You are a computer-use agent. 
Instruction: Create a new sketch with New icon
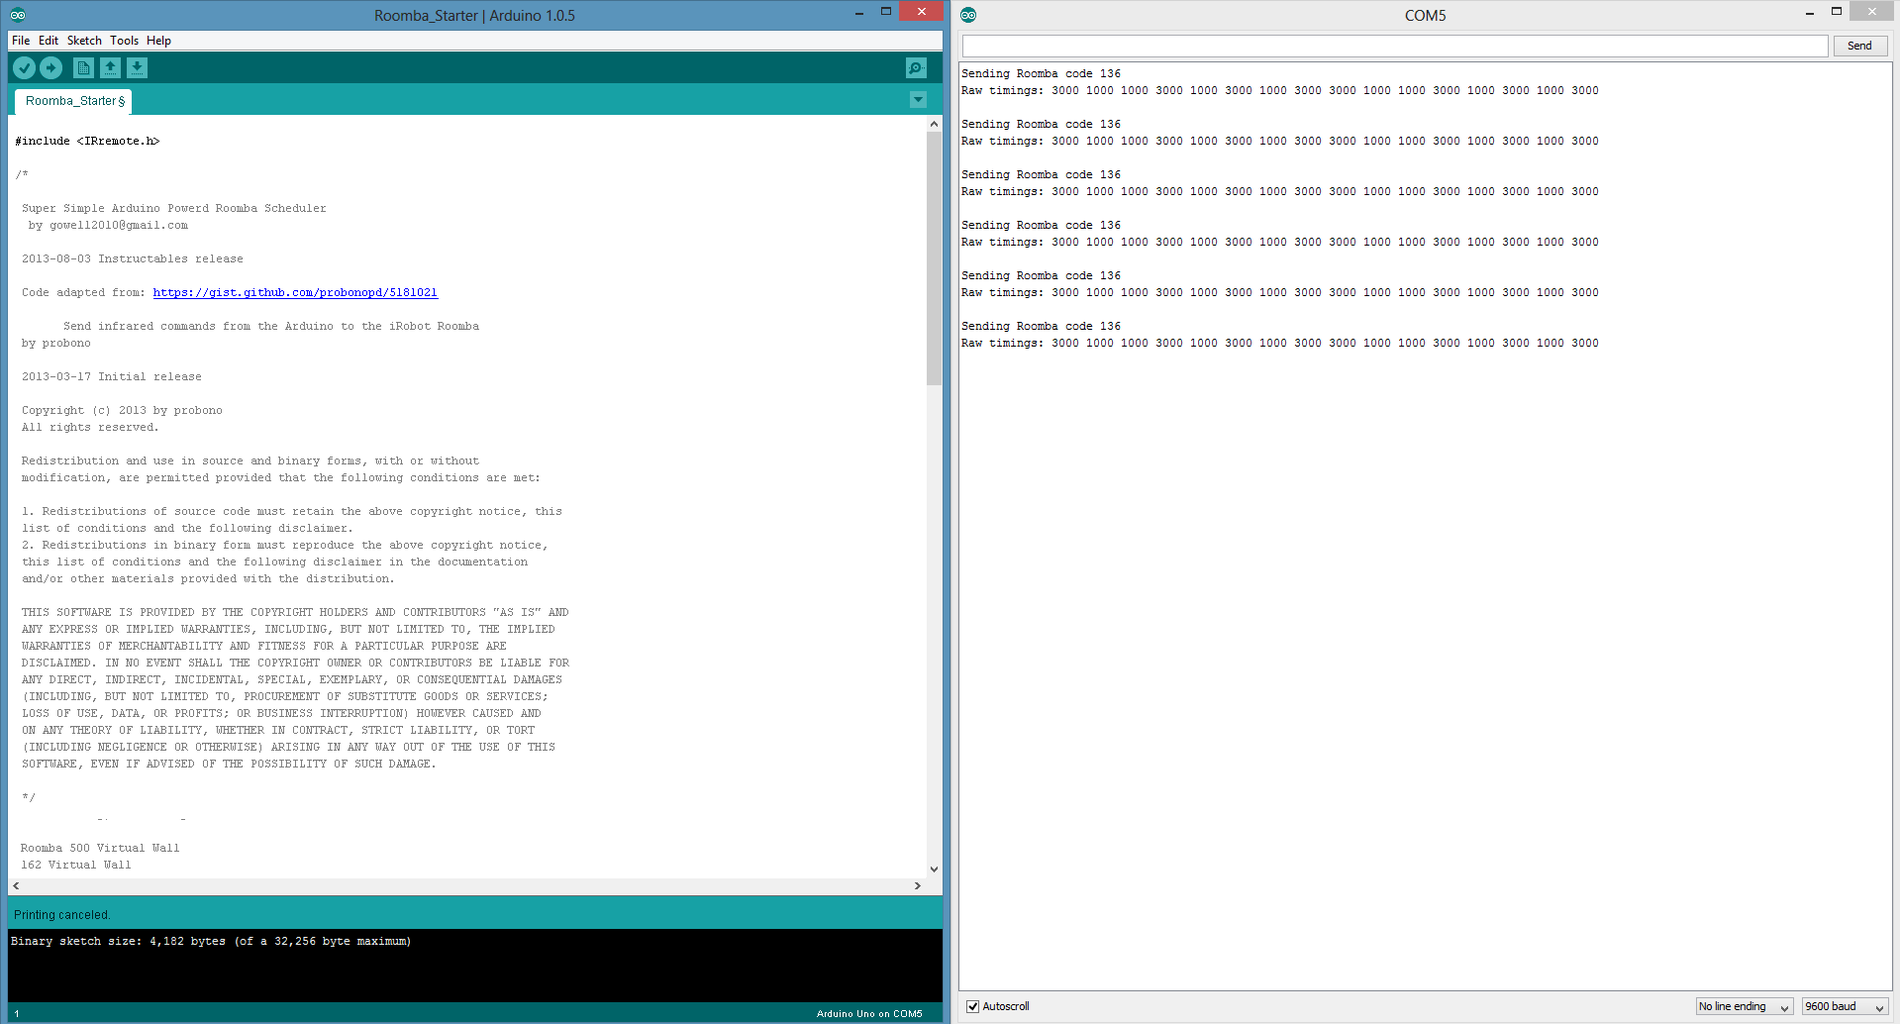point(83,68)
